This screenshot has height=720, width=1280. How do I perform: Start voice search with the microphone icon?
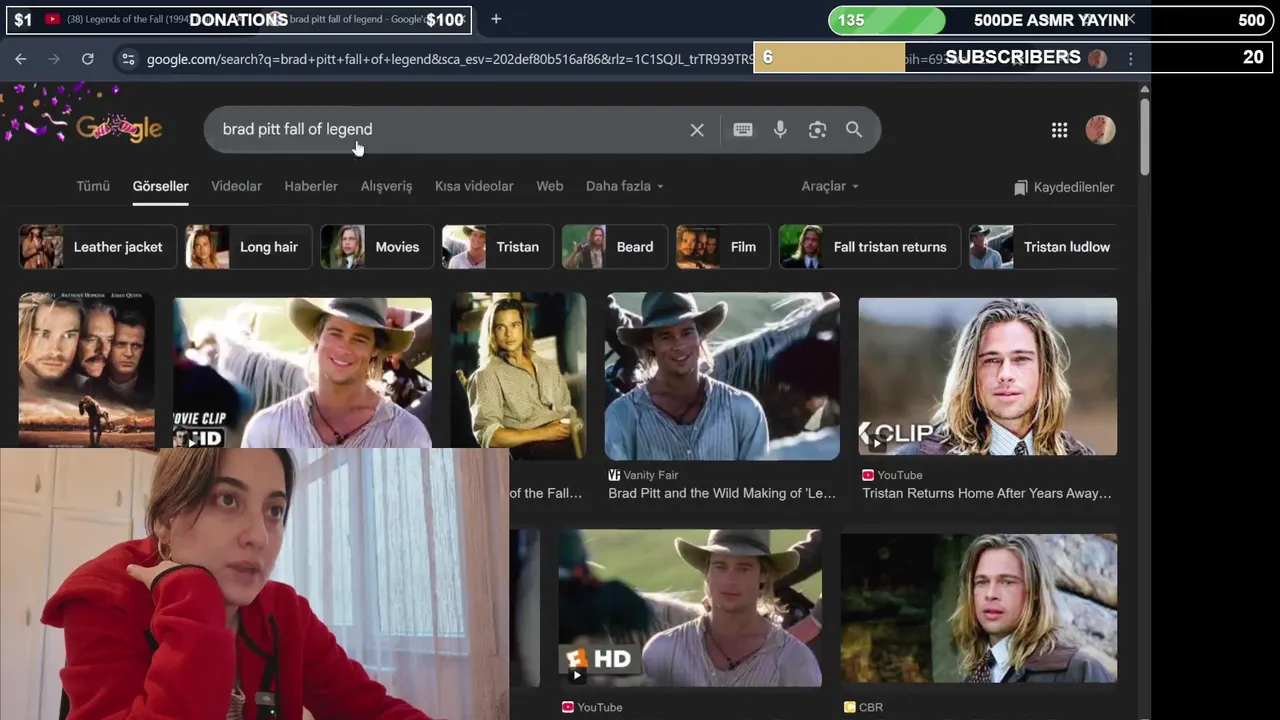(780, 130)
